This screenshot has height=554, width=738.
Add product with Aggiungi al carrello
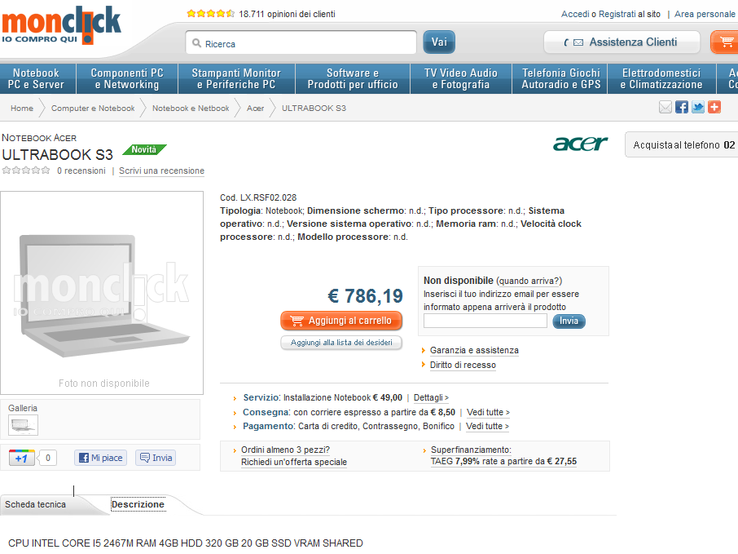click(341, 321)
